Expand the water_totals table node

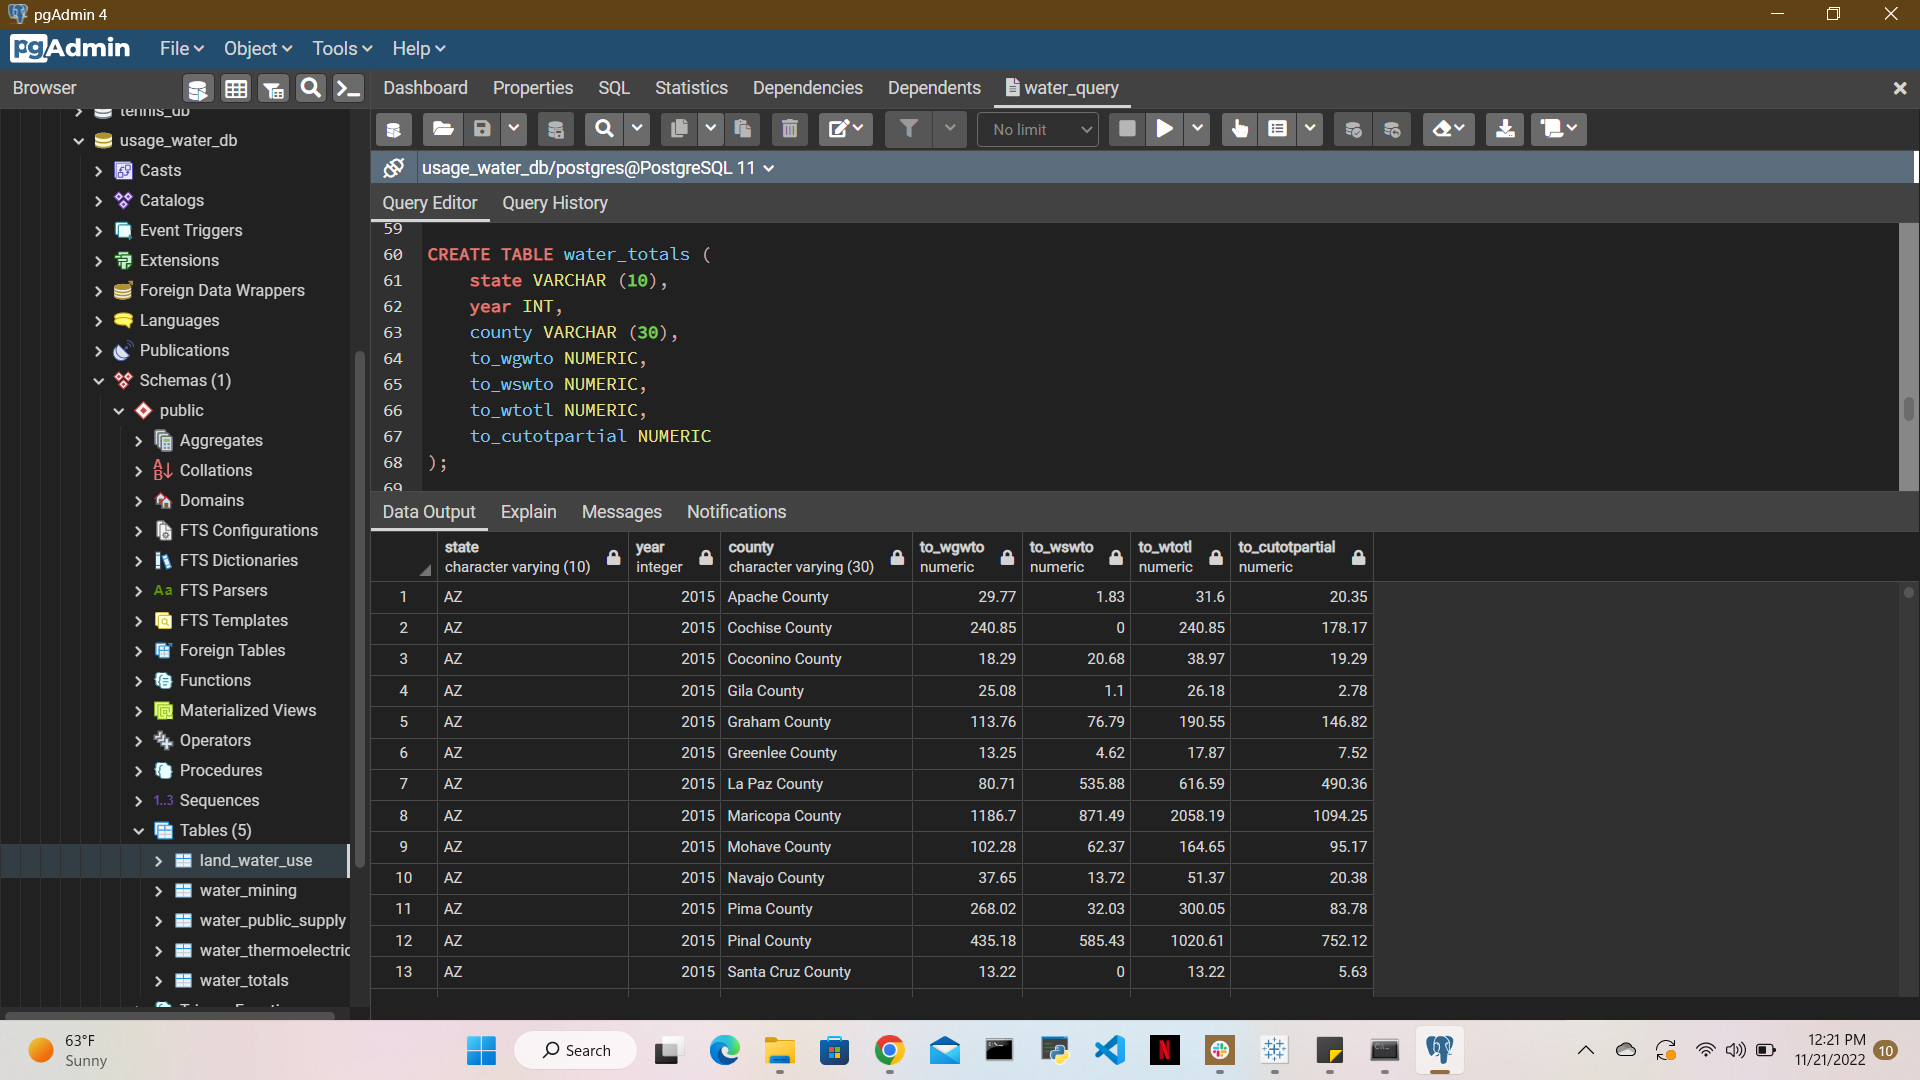(158, 980)
